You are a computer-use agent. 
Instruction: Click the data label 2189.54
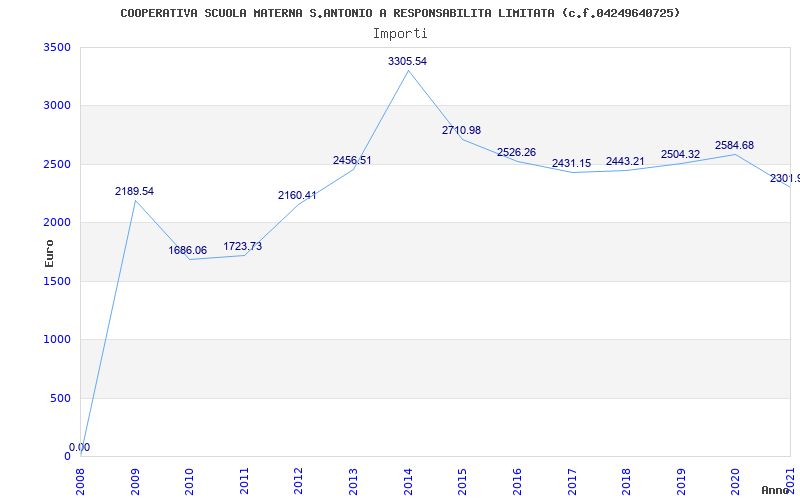click(x=134, y=191)
